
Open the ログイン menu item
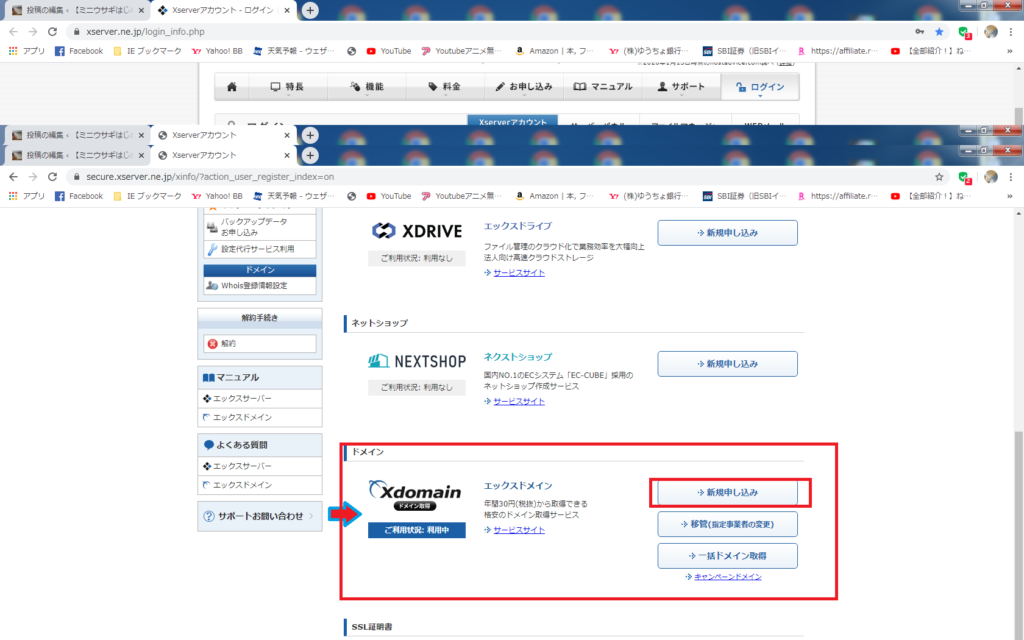point(760,87)
